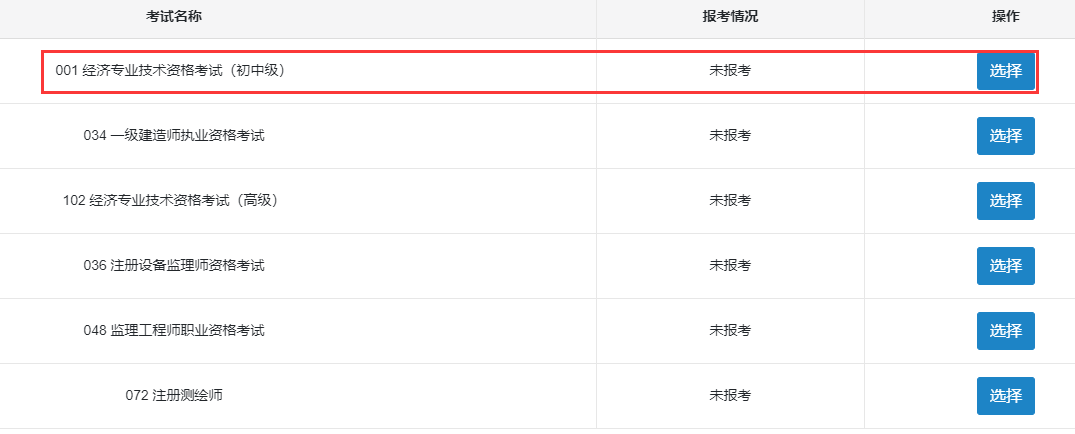
Task: Click 选择 button for 001 经济专业技术资格考试（初中级）
Action: tap(1005, 71)
